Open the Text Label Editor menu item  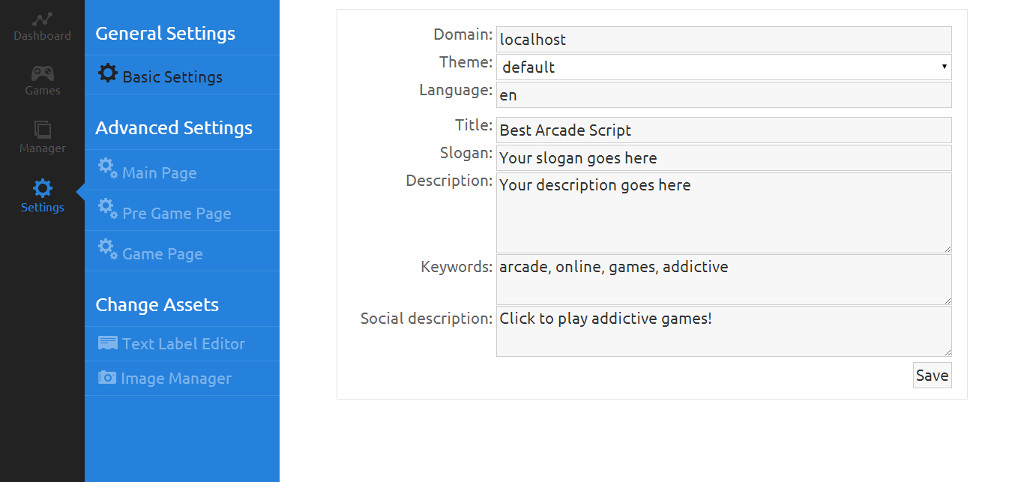183,344
